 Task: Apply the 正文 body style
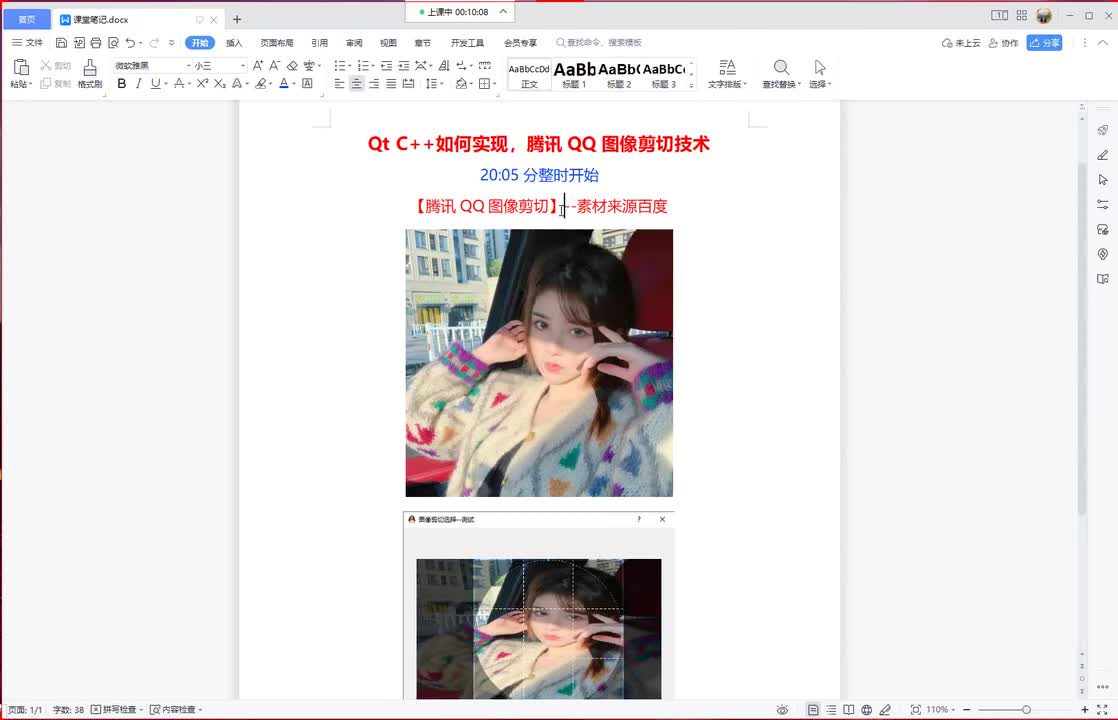(529, 74)
